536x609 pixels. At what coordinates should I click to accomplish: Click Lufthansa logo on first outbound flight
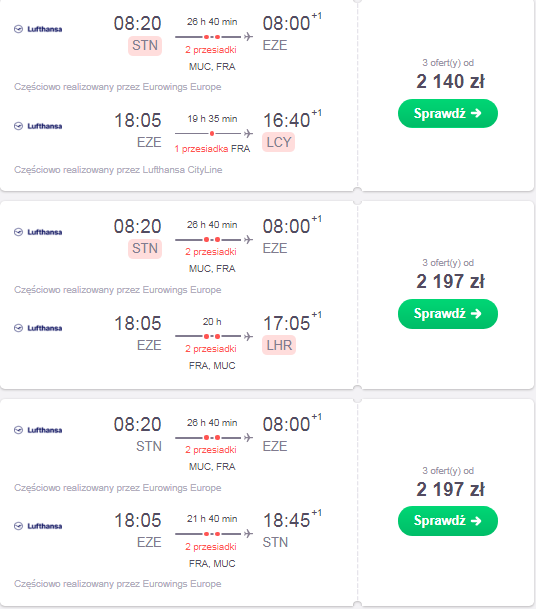click(x=38, y=29)
